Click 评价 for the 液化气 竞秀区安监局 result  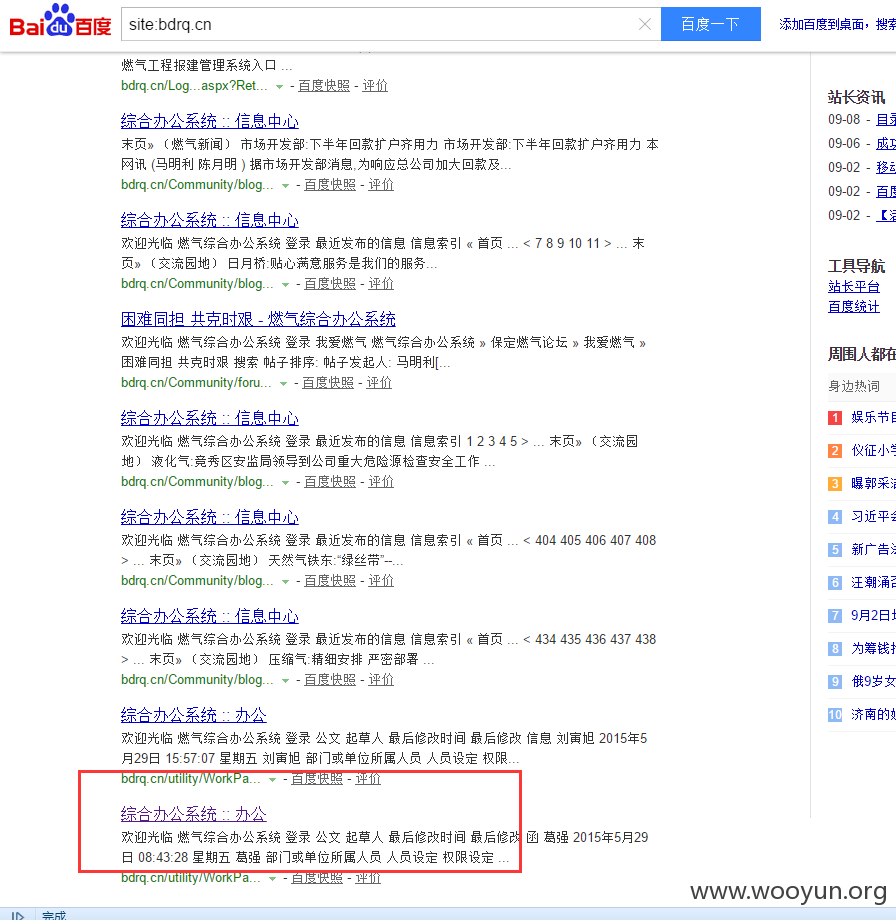tap(381, 482)
